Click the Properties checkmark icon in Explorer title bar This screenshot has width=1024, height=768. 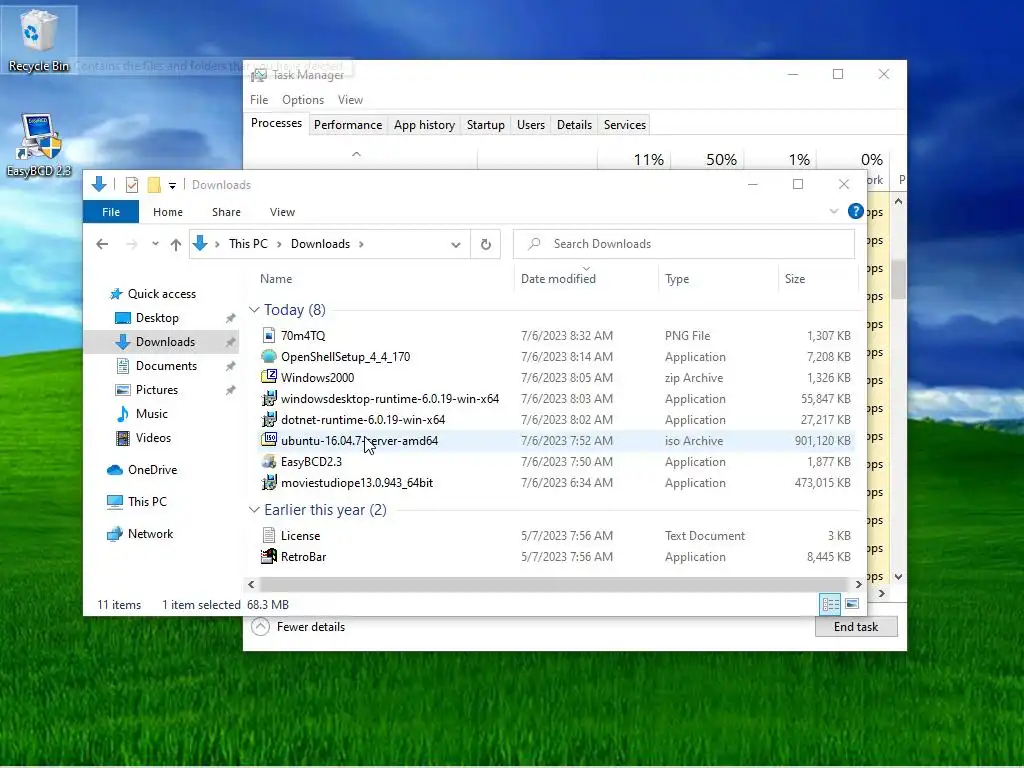point(131,185)
